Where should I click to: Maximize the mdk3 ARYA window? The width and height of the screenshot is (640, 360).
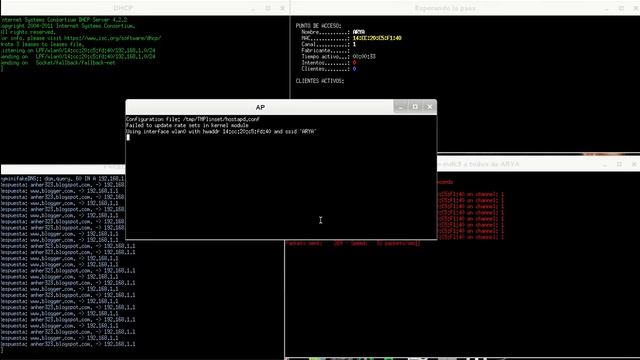coord(619,164)
